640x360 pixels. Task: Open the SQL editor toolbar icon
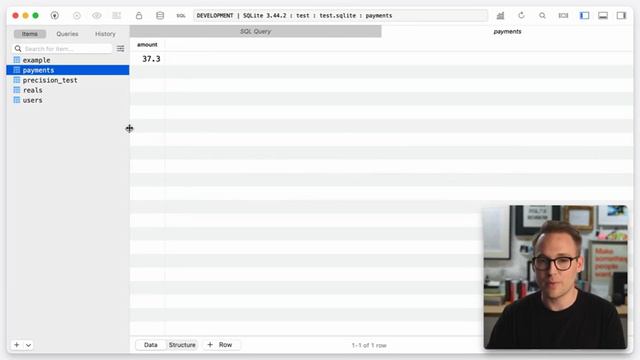(181, 16)
